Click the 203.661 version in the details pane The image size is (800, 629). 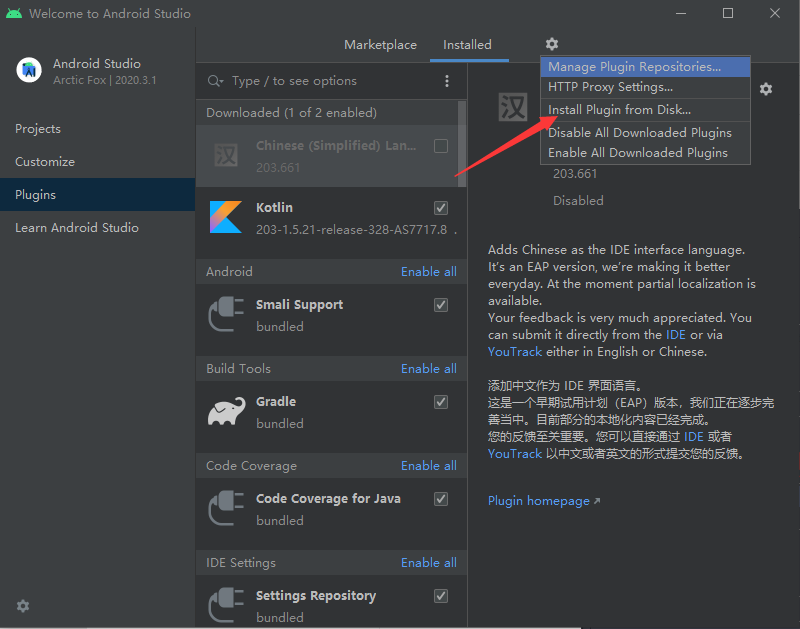click(x=575, y=174)
